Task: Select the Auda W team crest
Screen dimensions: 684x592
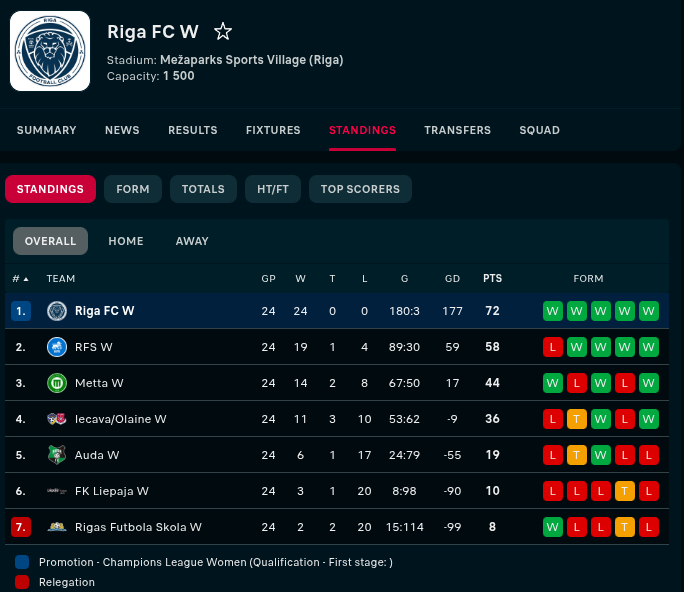Action: (x=57, y=455)
